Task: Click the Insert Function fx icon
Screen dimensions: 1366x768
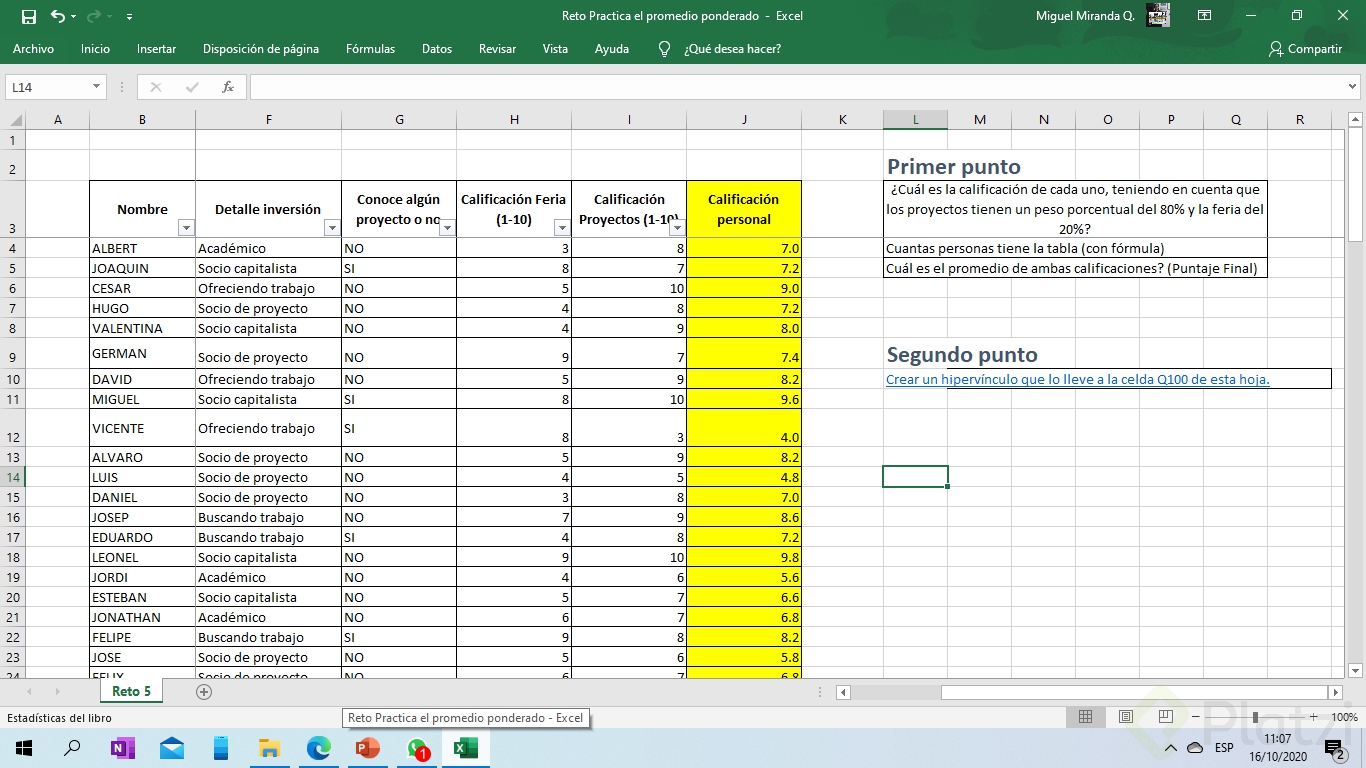Action: tap(228, 87)
